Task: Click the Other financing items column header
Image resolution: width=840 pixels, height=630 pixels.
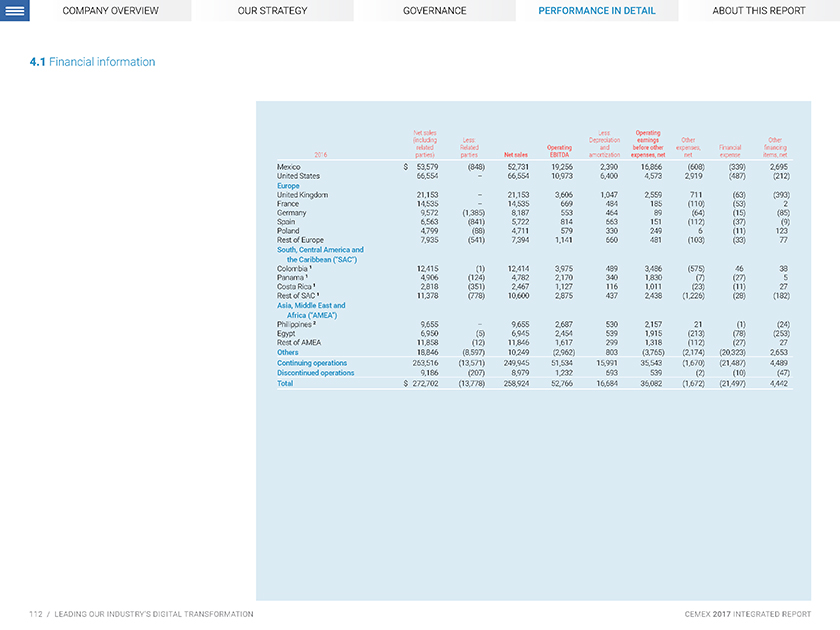Action: [775, 147]
